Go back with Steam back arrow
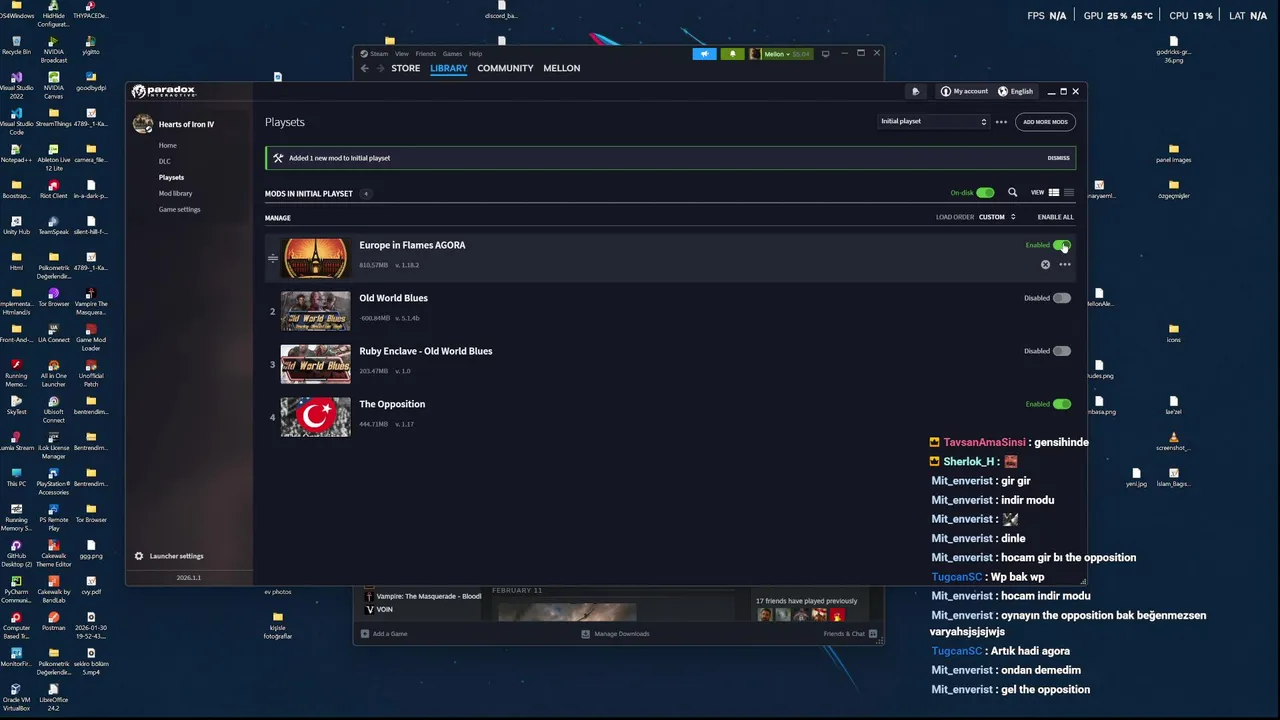This screenshot has width=1280, height=720. 365,68
